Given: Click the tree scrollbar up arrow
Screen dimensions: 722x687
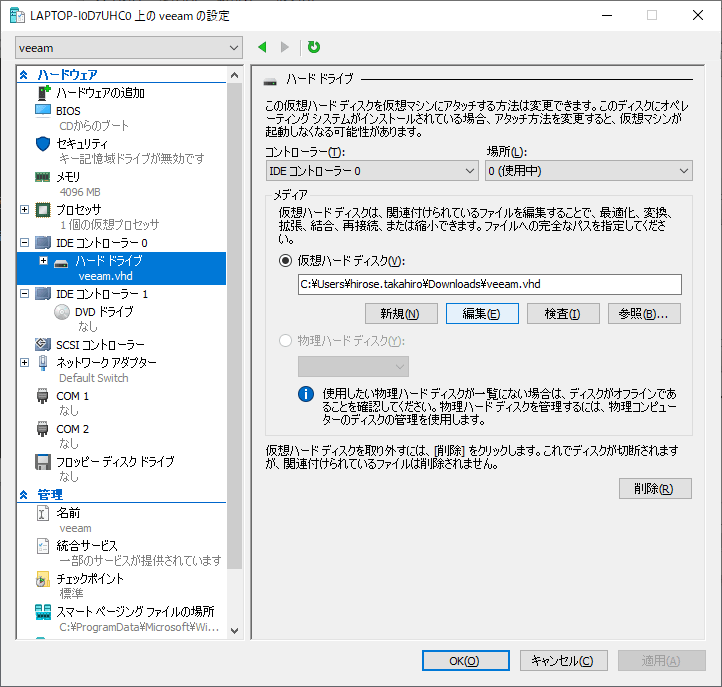Looking at the screenshot, I should tap(234, 75).
